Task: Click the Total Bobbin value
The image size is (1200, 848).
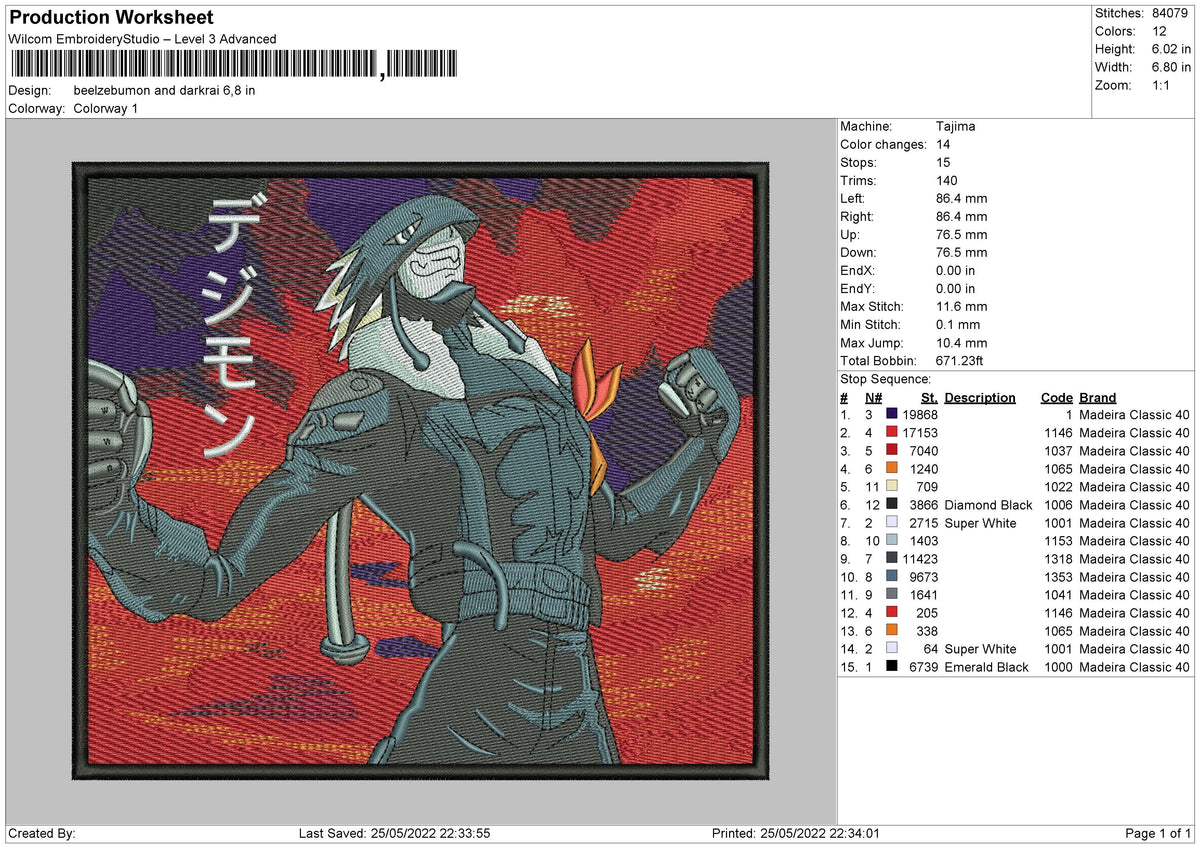Action: tap(962, 361)
